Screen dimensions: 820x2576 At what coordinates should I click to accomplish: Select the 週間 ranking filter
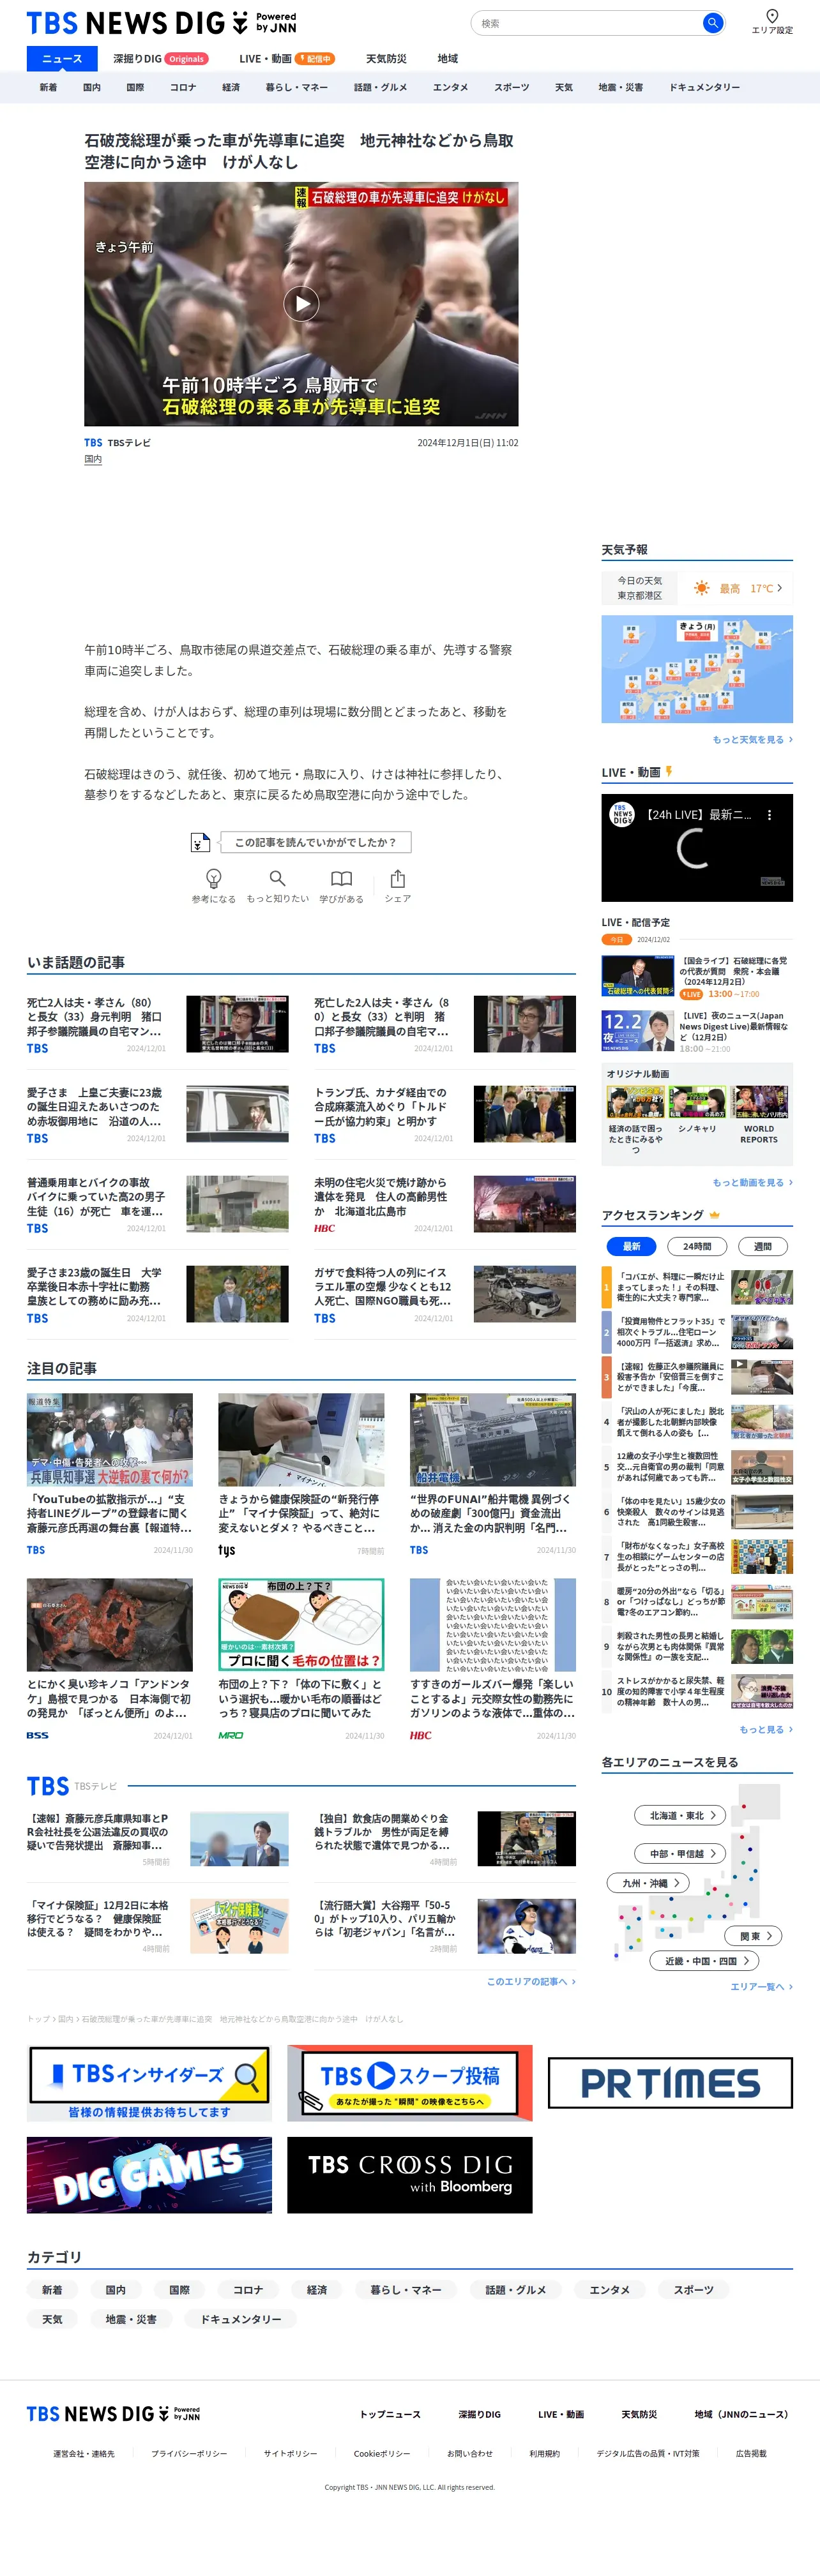[x=762, y=1246]
